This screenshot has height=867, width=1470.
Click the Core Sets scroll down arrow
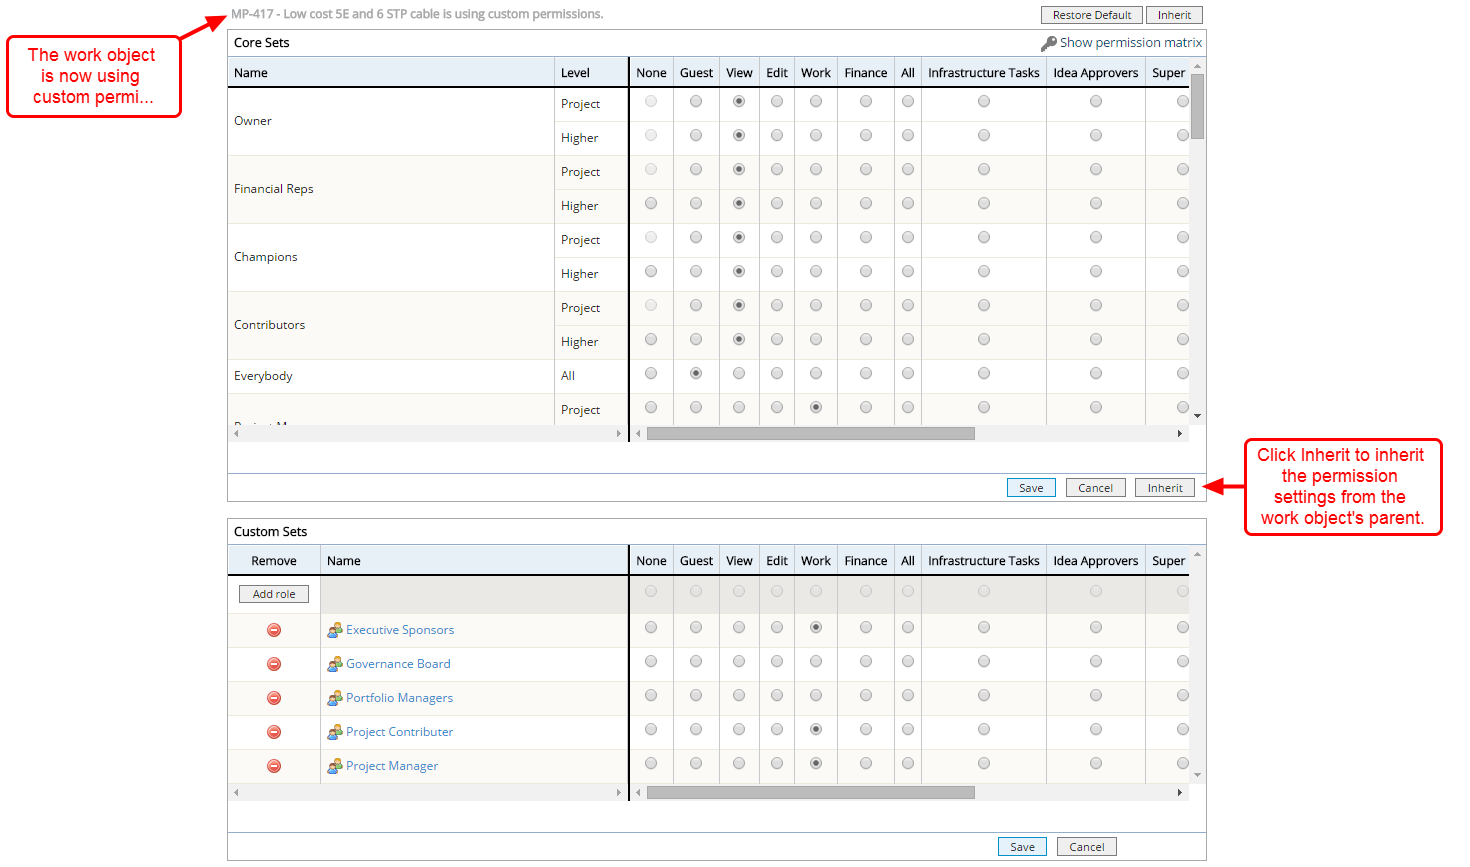(x=1197, y=416)
